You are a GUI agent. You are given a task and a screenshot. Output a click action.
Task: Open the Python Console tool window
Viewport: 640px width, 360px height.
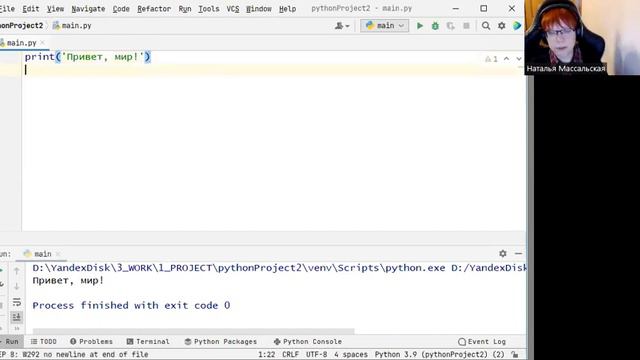308,342
